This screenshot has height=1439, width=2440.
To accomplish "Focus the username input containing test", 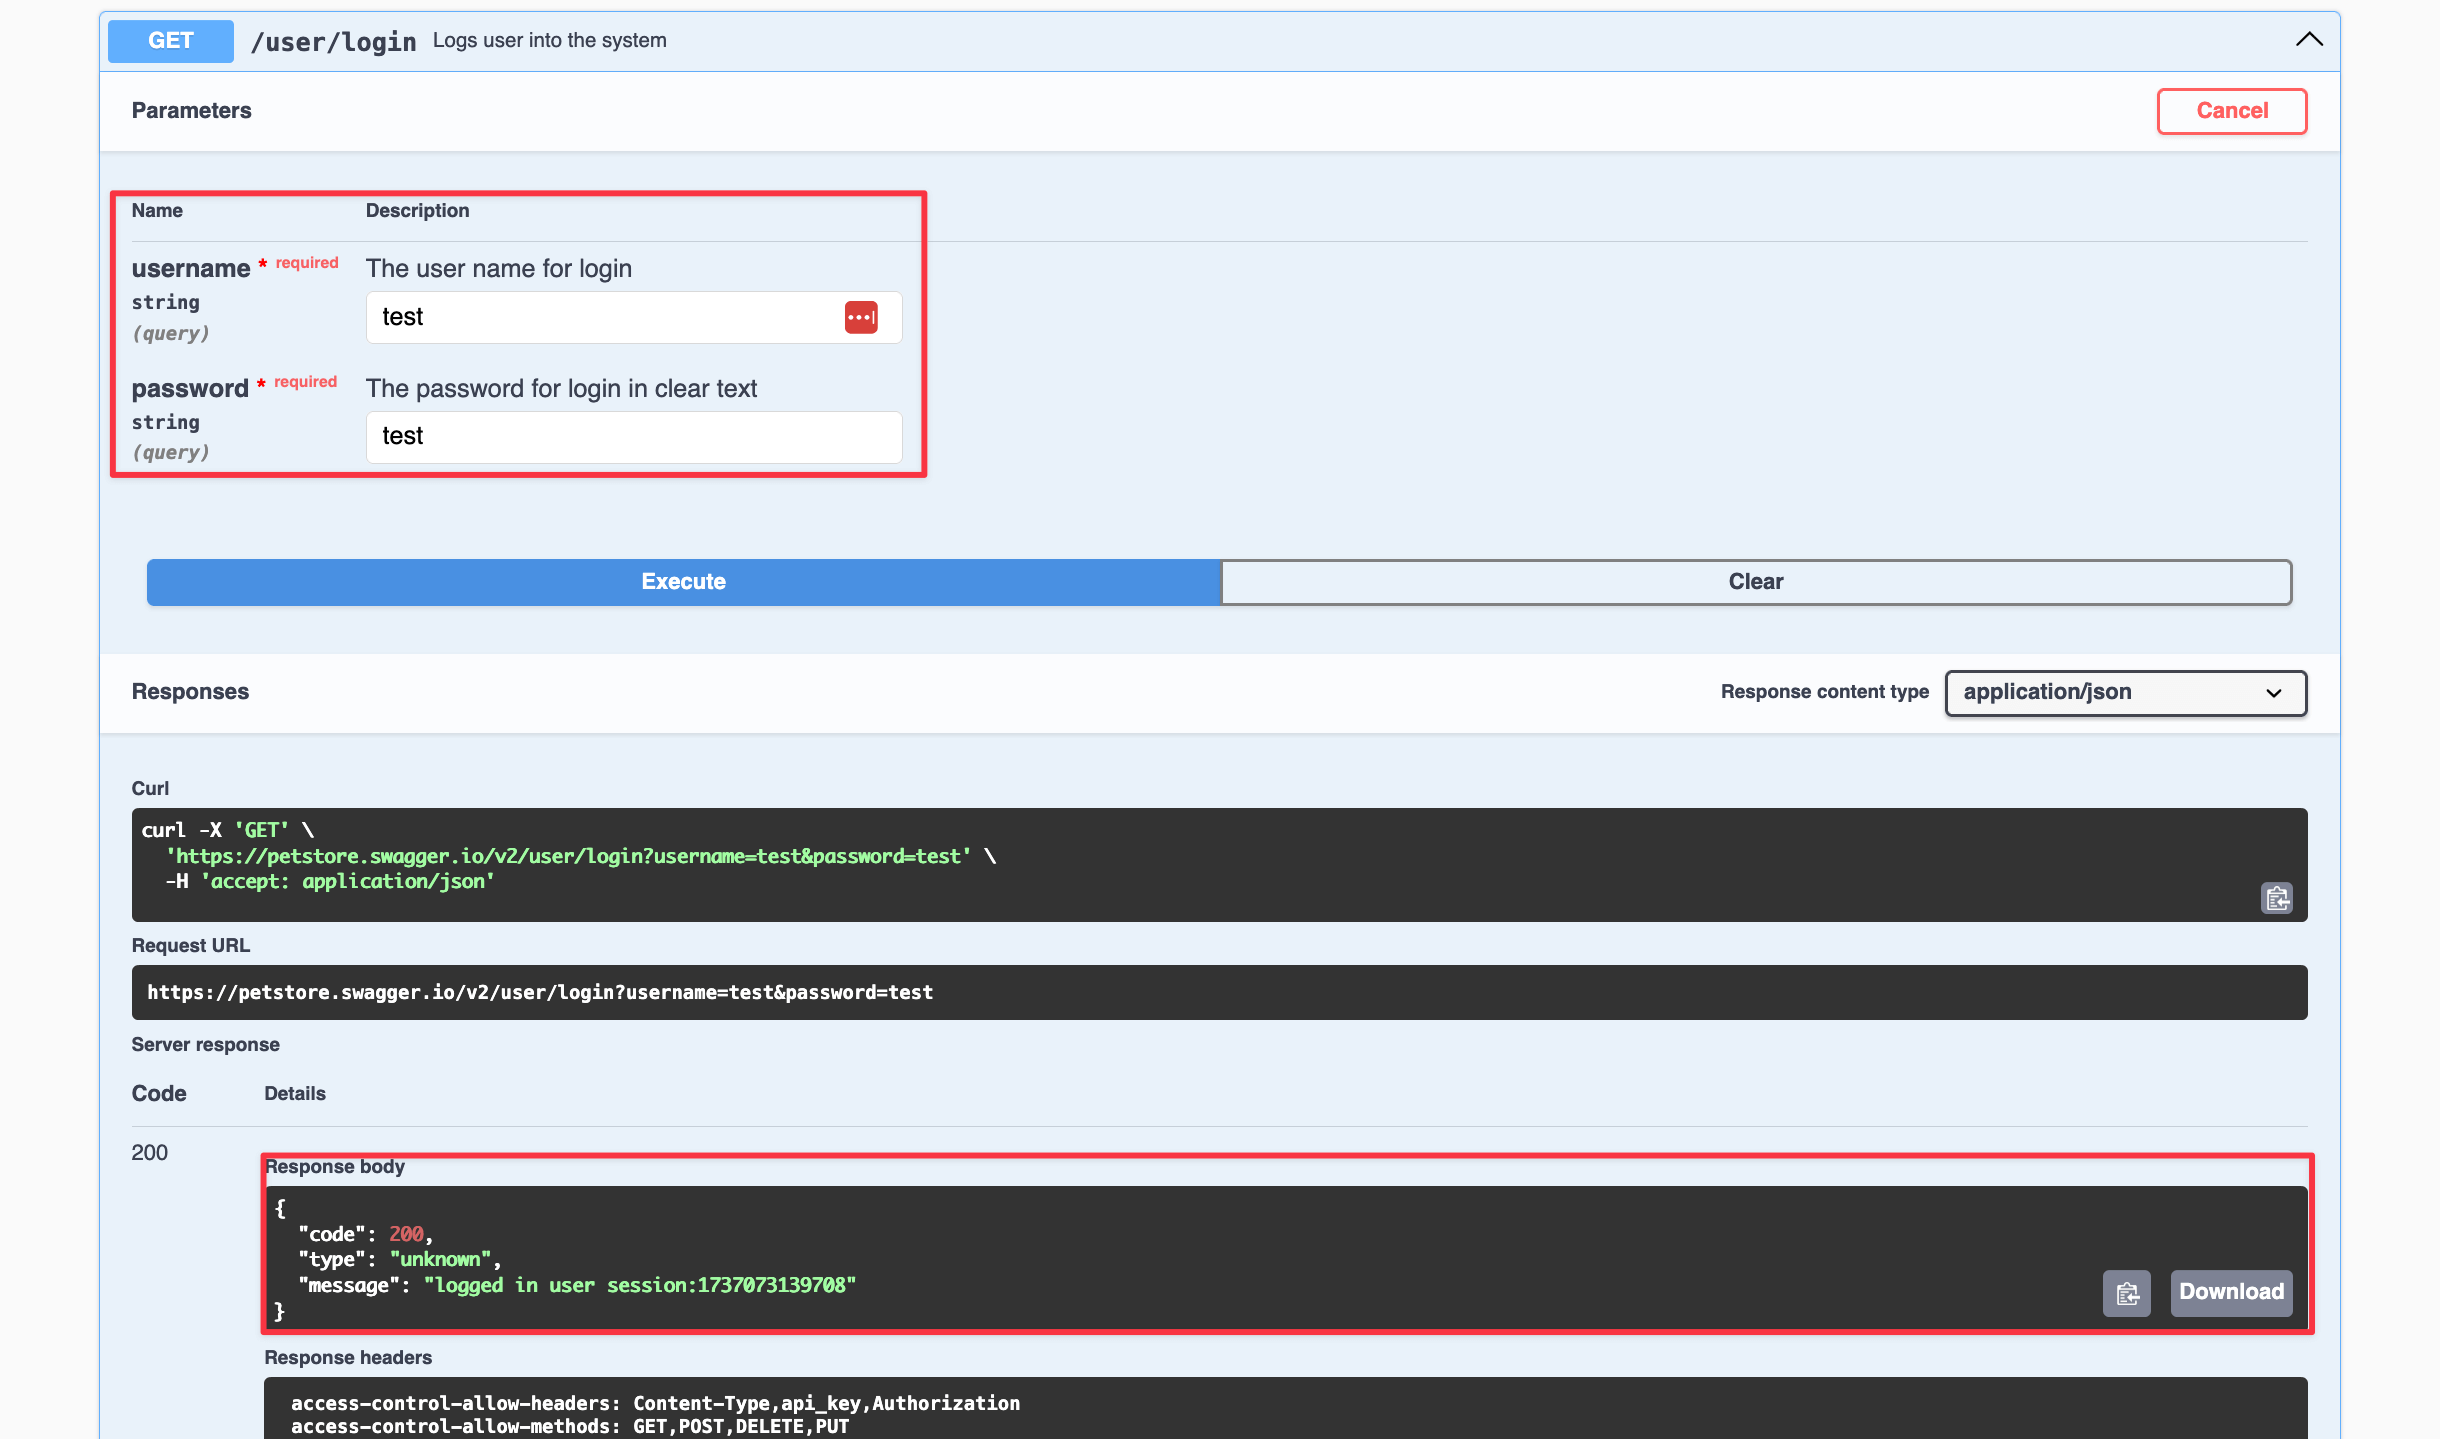I will 600,316.
